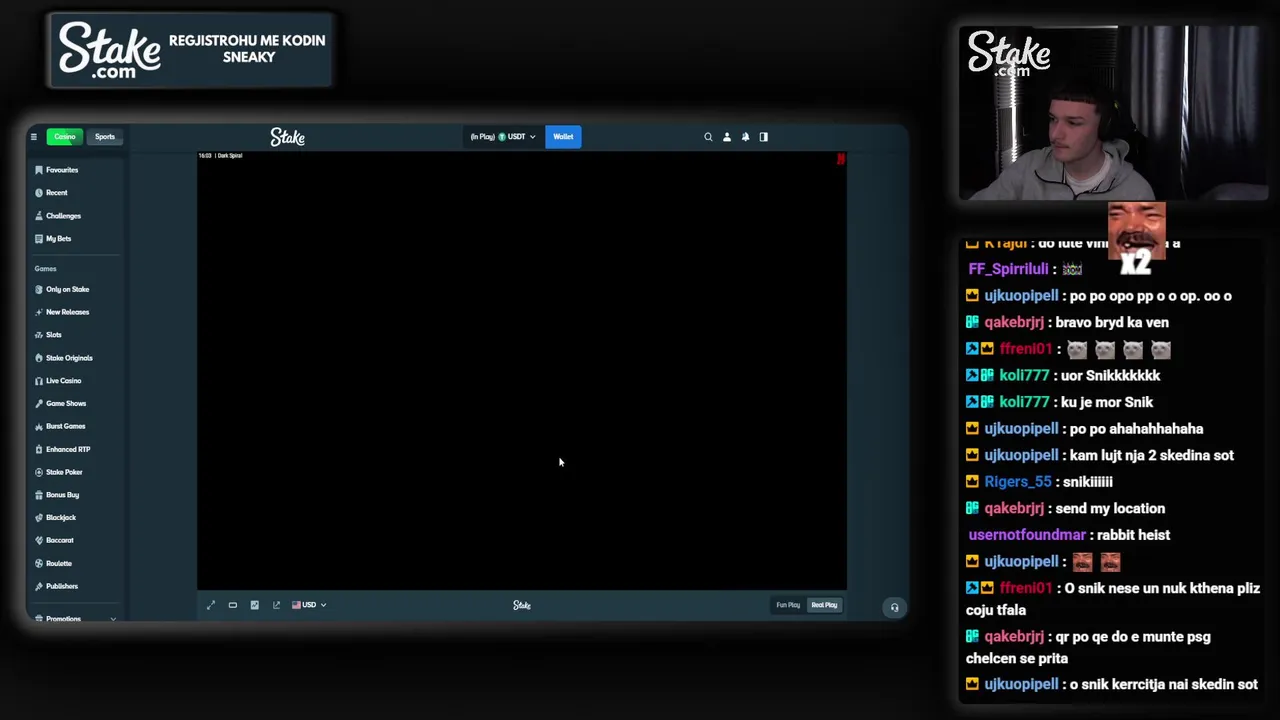Select Stake Poker category
This screenshot has height=720, width=1280.
(x=75, y=472)
